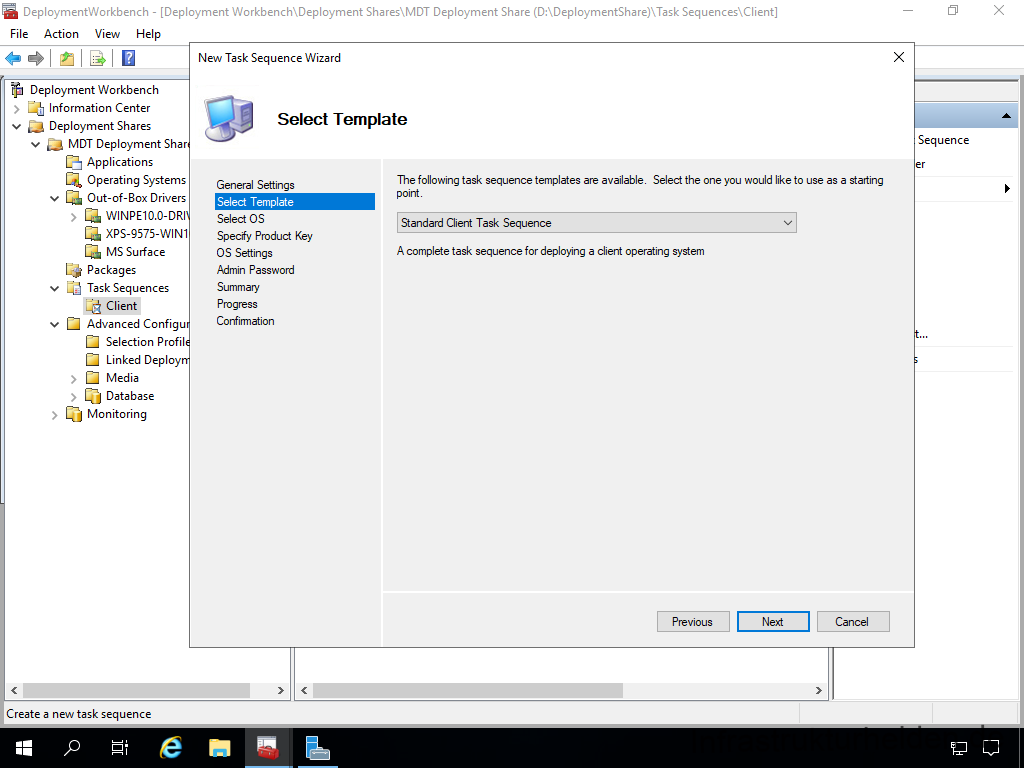The width and height of the screenshot is (1024, 768).
Task: Click the Database folder icon
Action: tap(93, 396)
